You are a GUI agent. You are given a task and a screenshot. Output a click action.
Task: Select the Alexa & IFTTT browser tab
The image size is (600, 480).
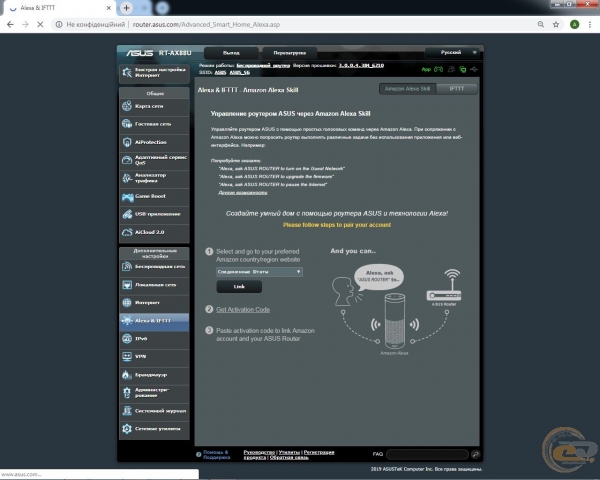point(59,8)
